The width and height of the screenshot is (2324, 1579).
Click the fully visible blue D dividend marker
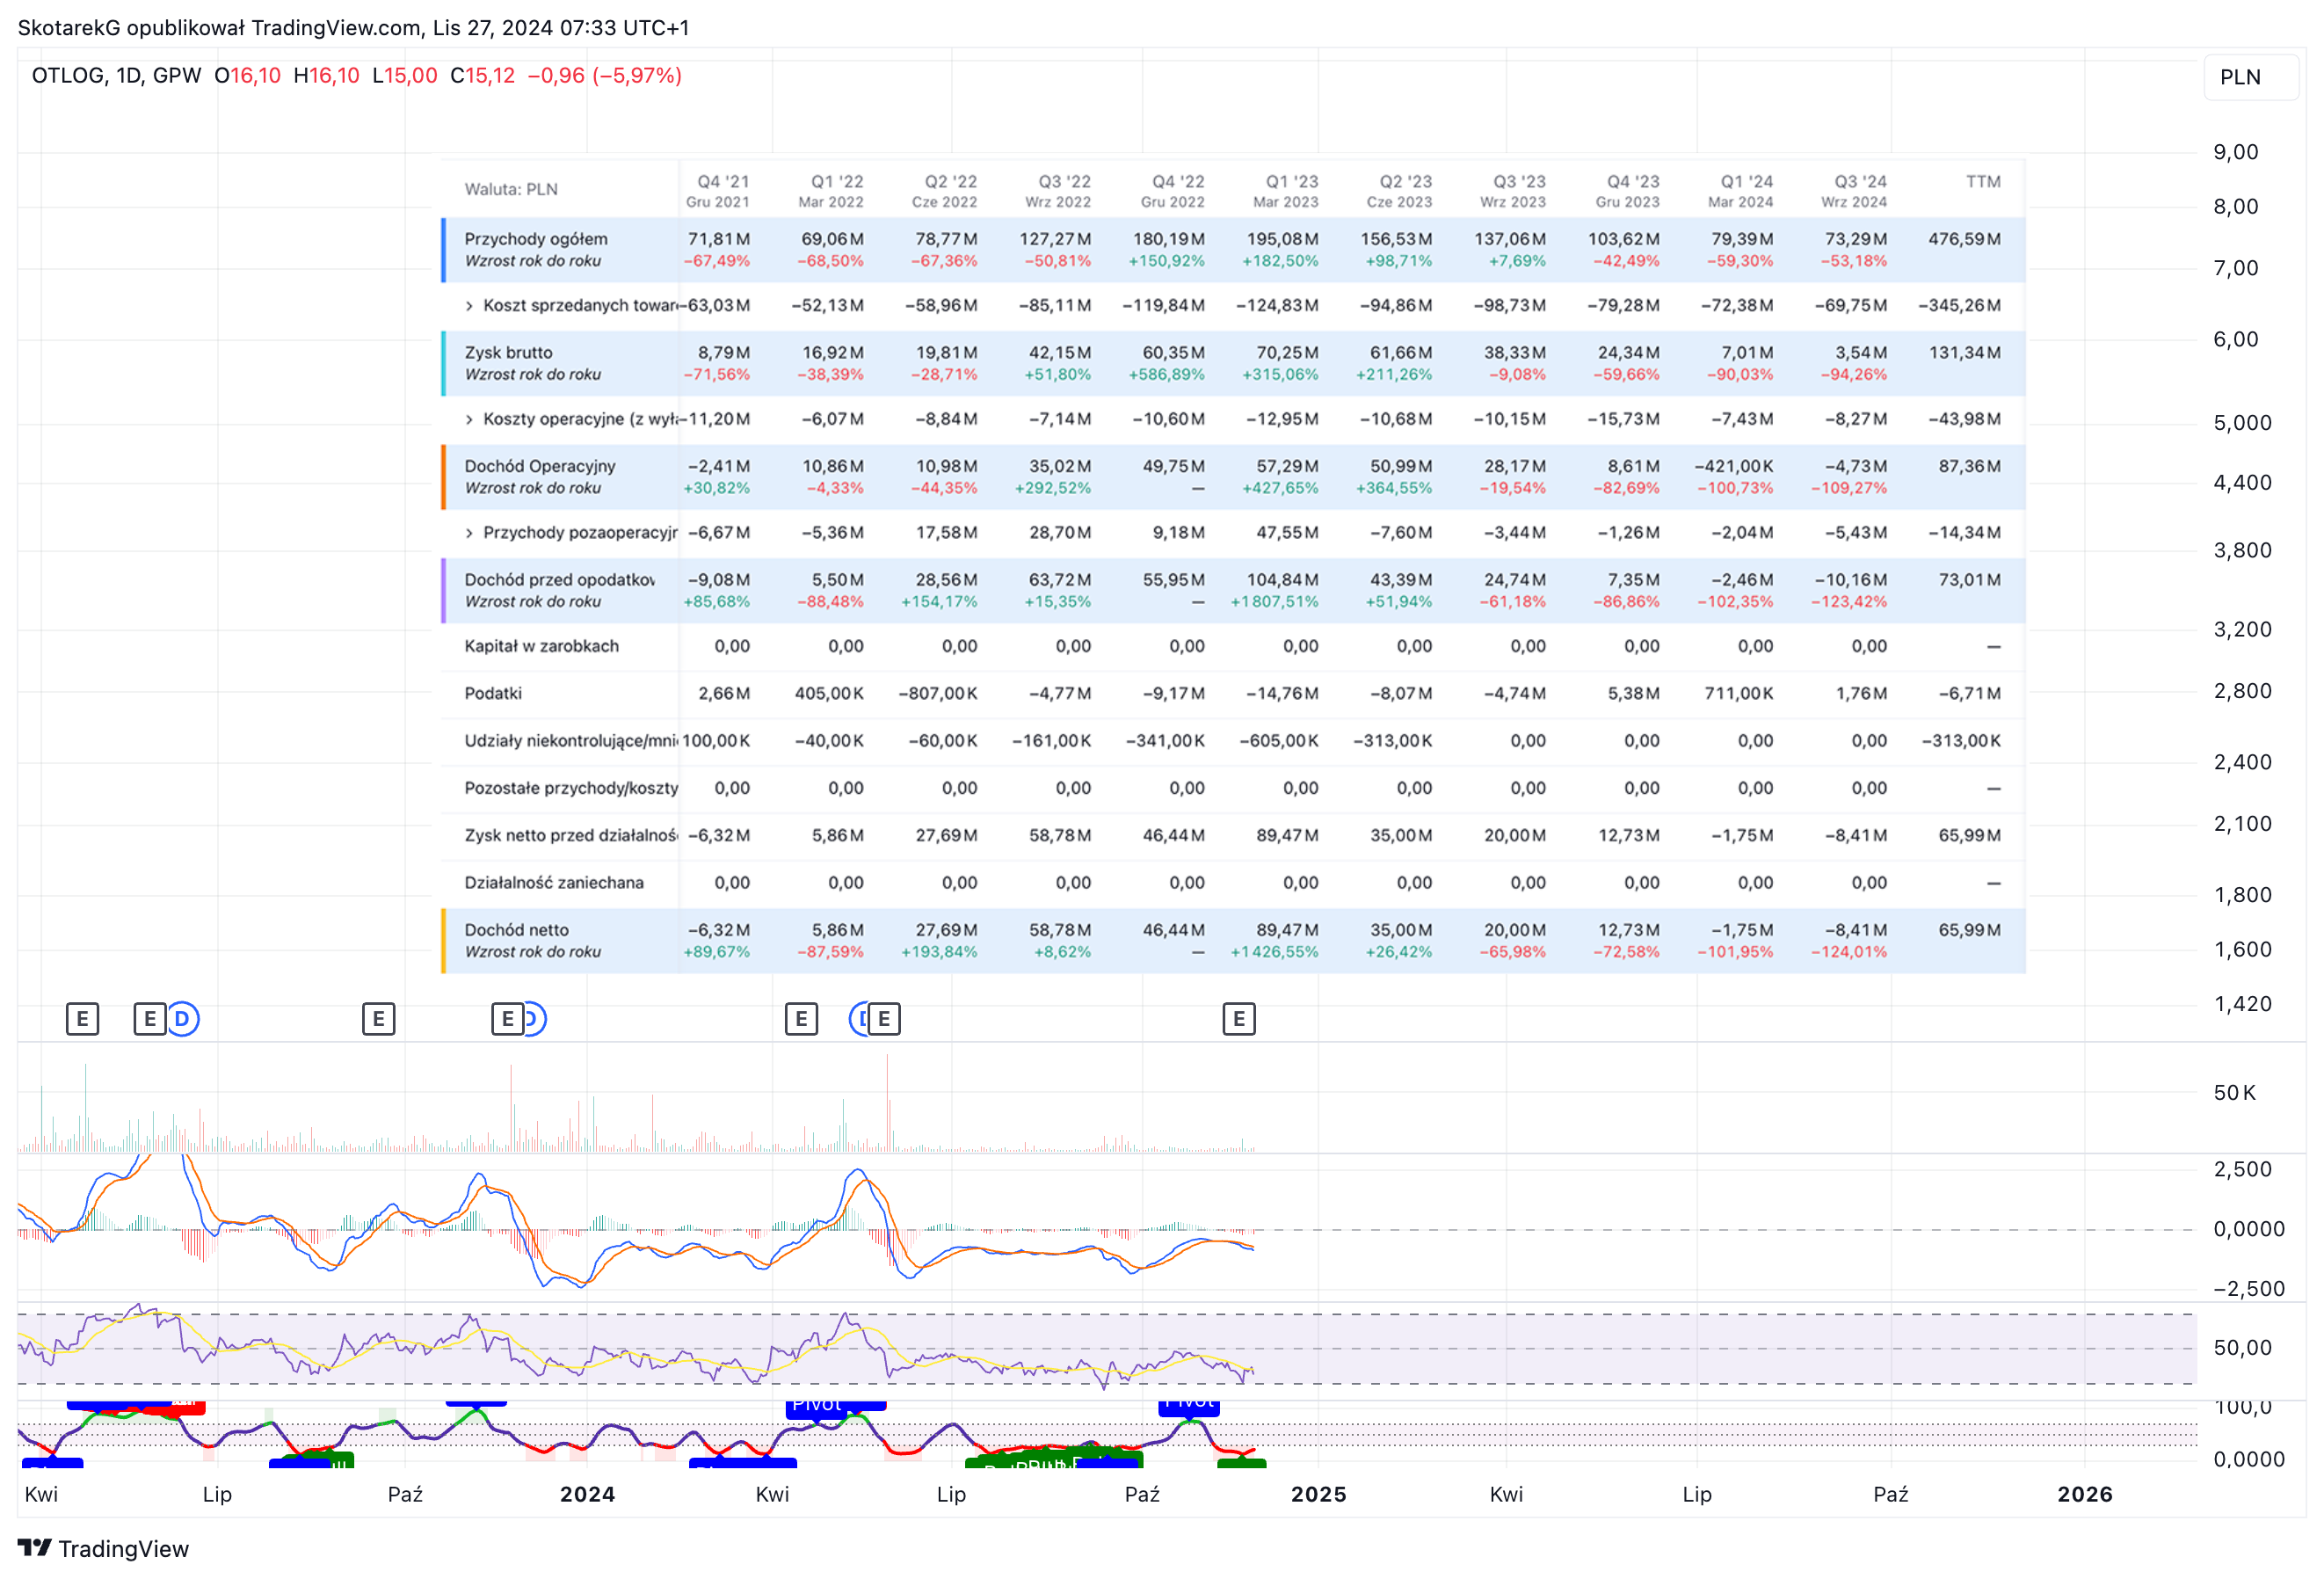pos(182,1019)
